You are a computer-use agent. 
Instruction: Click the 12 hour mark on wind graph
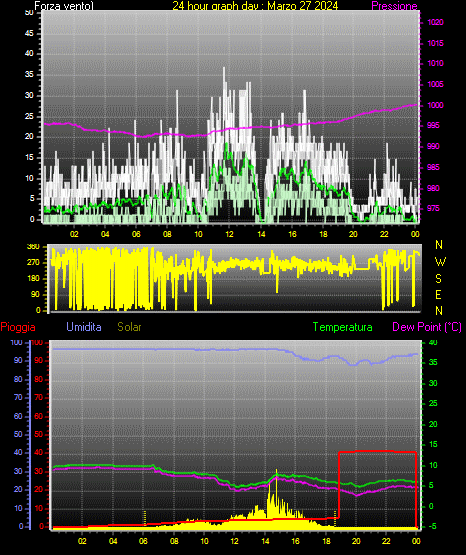[229, 234]
